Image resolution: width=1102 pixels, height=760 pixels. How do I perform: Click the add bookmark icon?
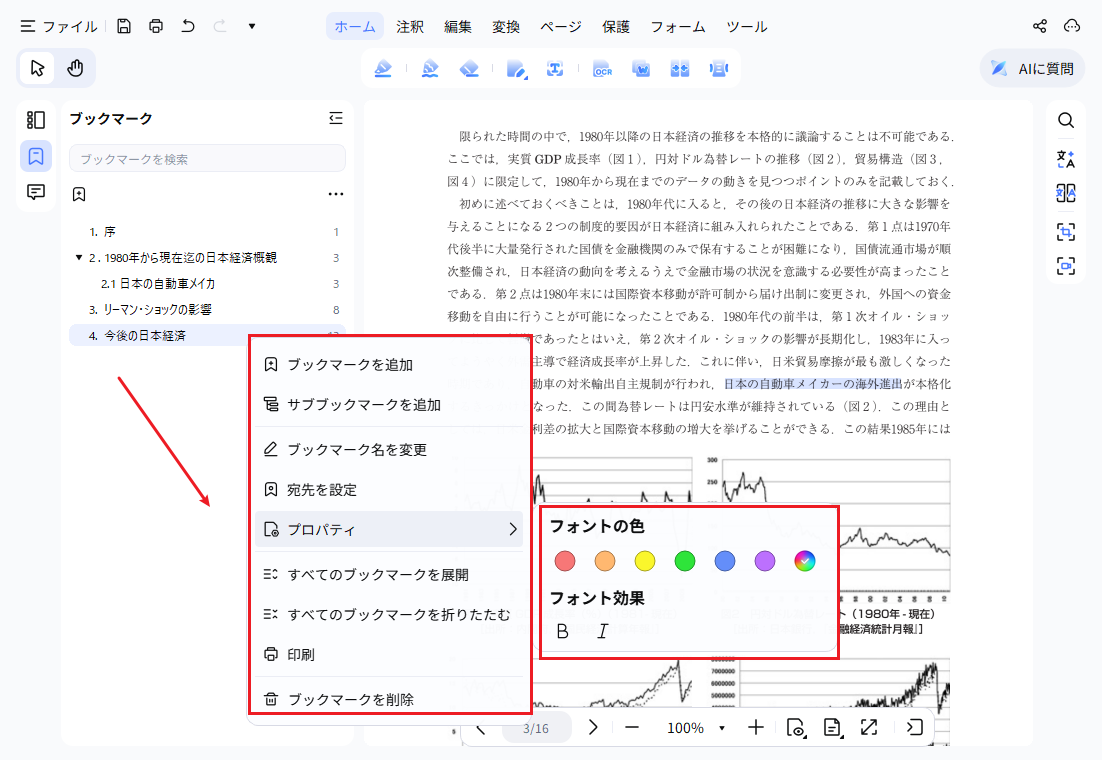(79, 194)
